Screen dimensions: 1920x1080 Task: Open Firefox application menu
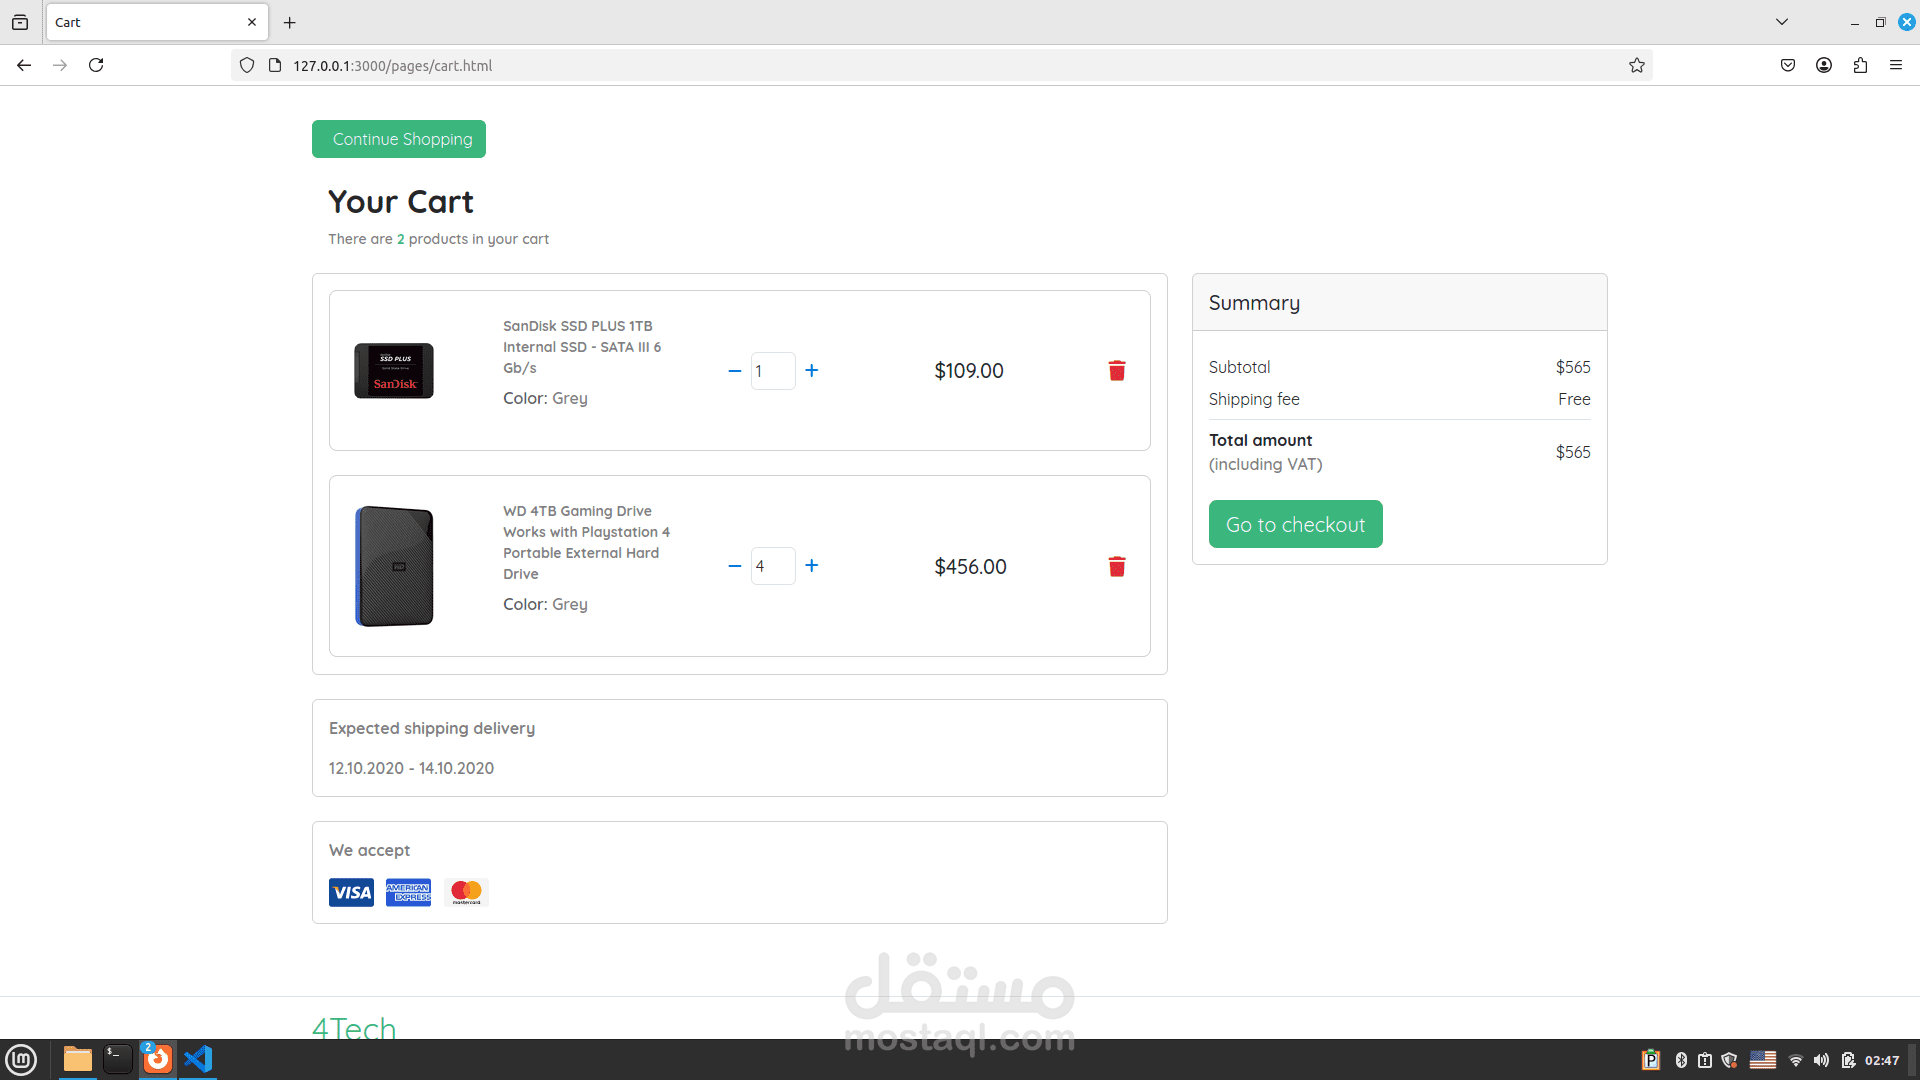point(1896,65)
